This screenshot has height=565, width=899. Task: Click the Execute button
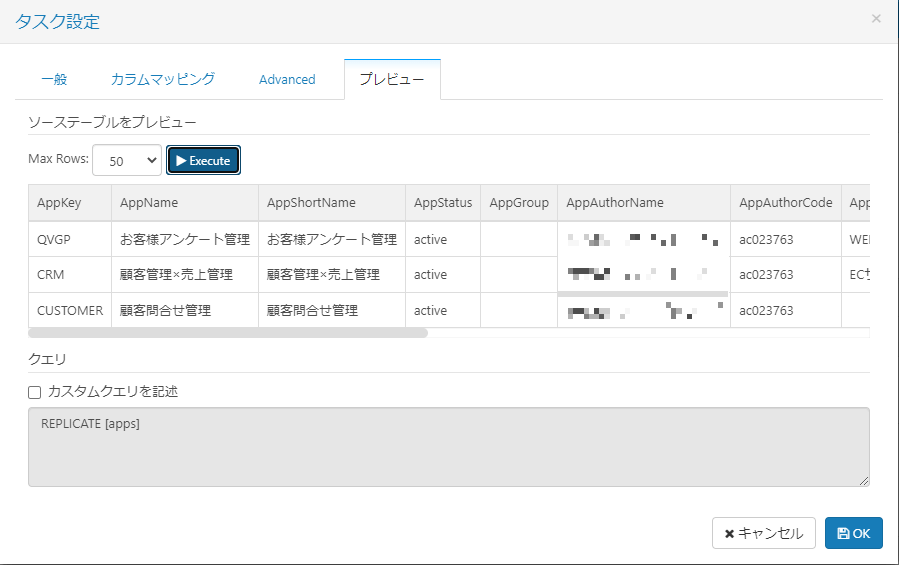(203, 160)
